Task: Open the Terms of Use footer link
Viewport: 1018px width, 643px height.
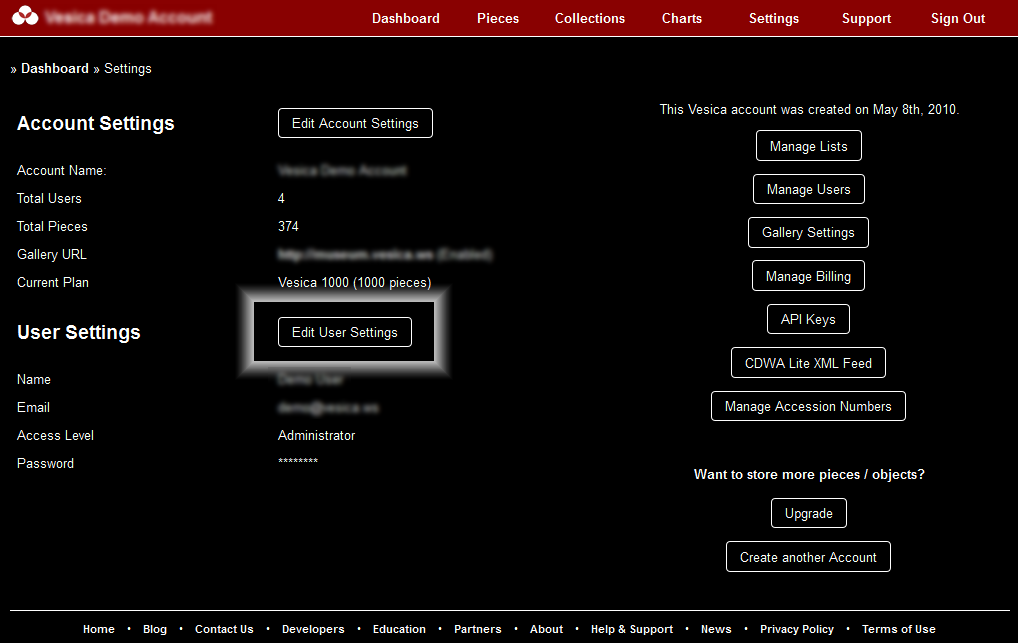Action: 899,629
